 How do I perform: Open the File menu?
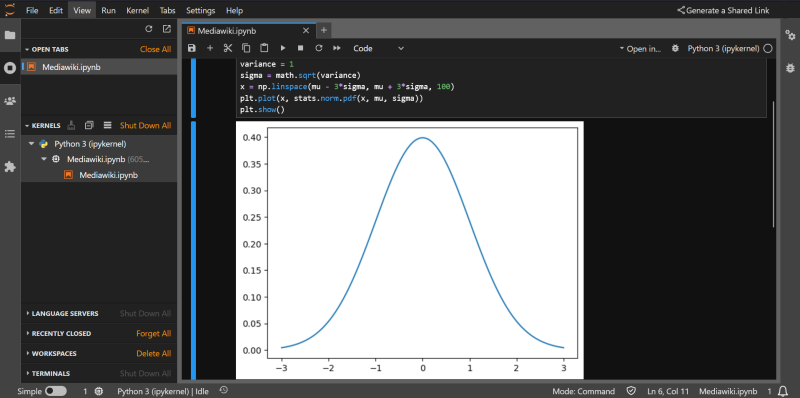click(32, 10)
